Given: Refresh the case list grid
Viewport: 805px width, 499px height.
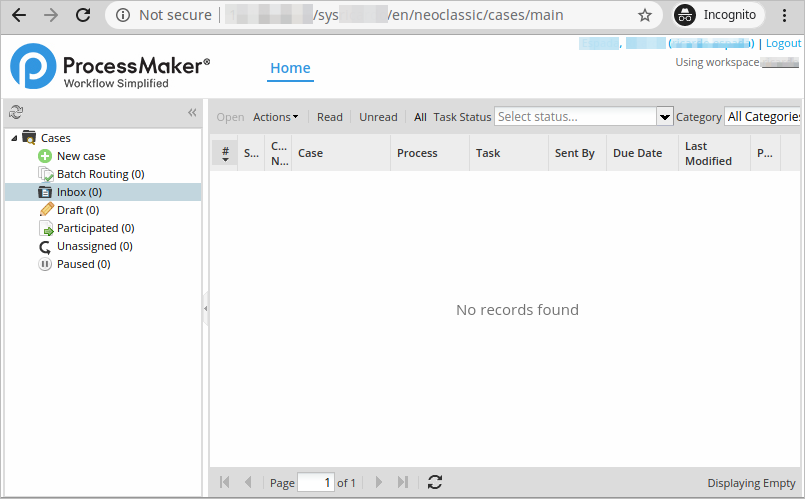Looking at the screenshot, I should 434,483.
